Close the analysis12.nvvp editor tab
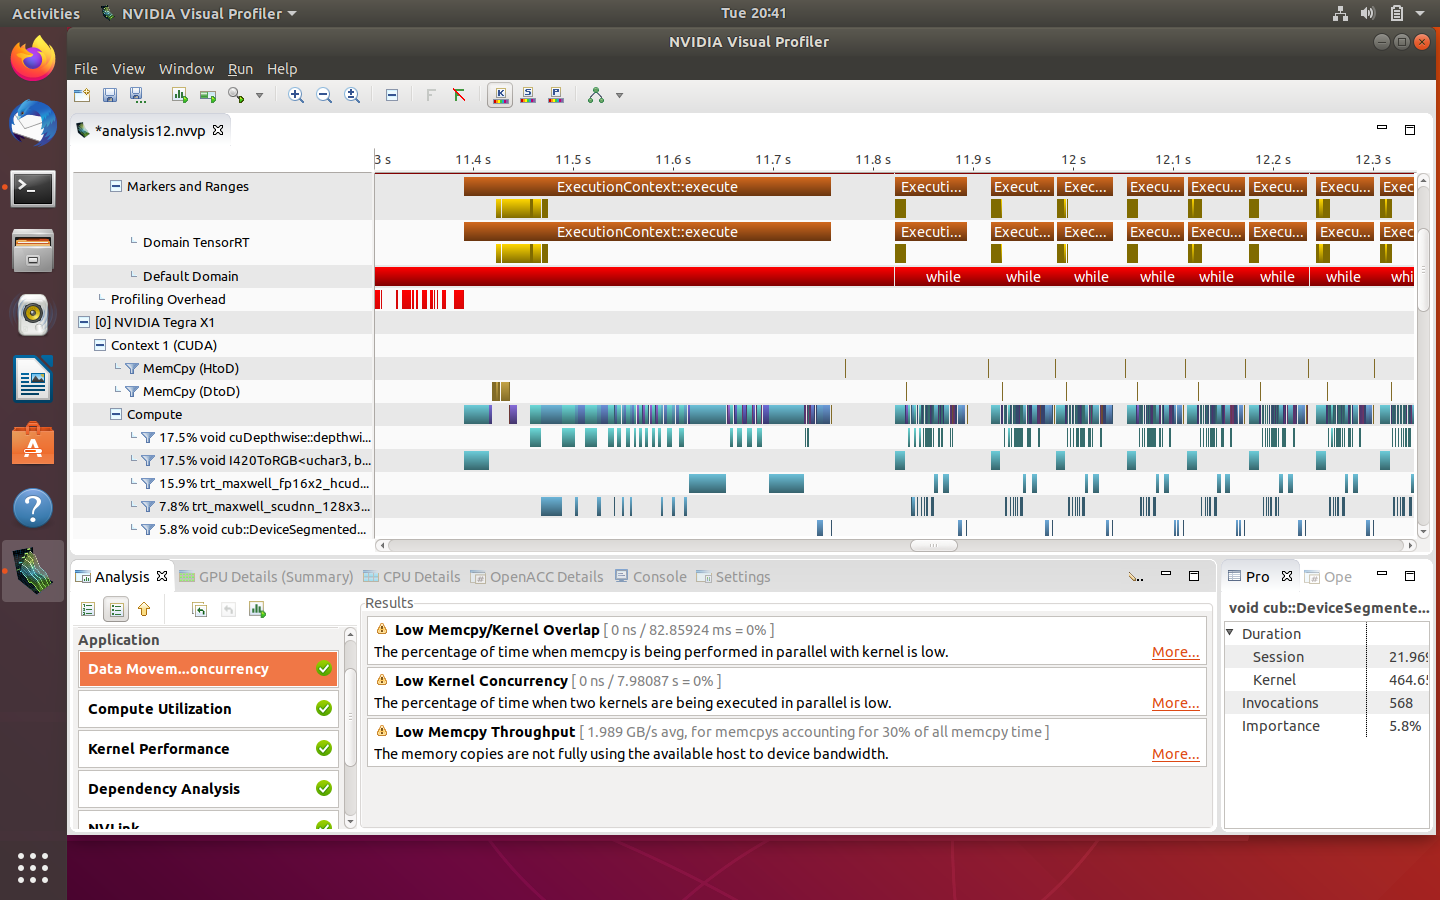The width and height of the screenshot is (1440, 900). 218,130
